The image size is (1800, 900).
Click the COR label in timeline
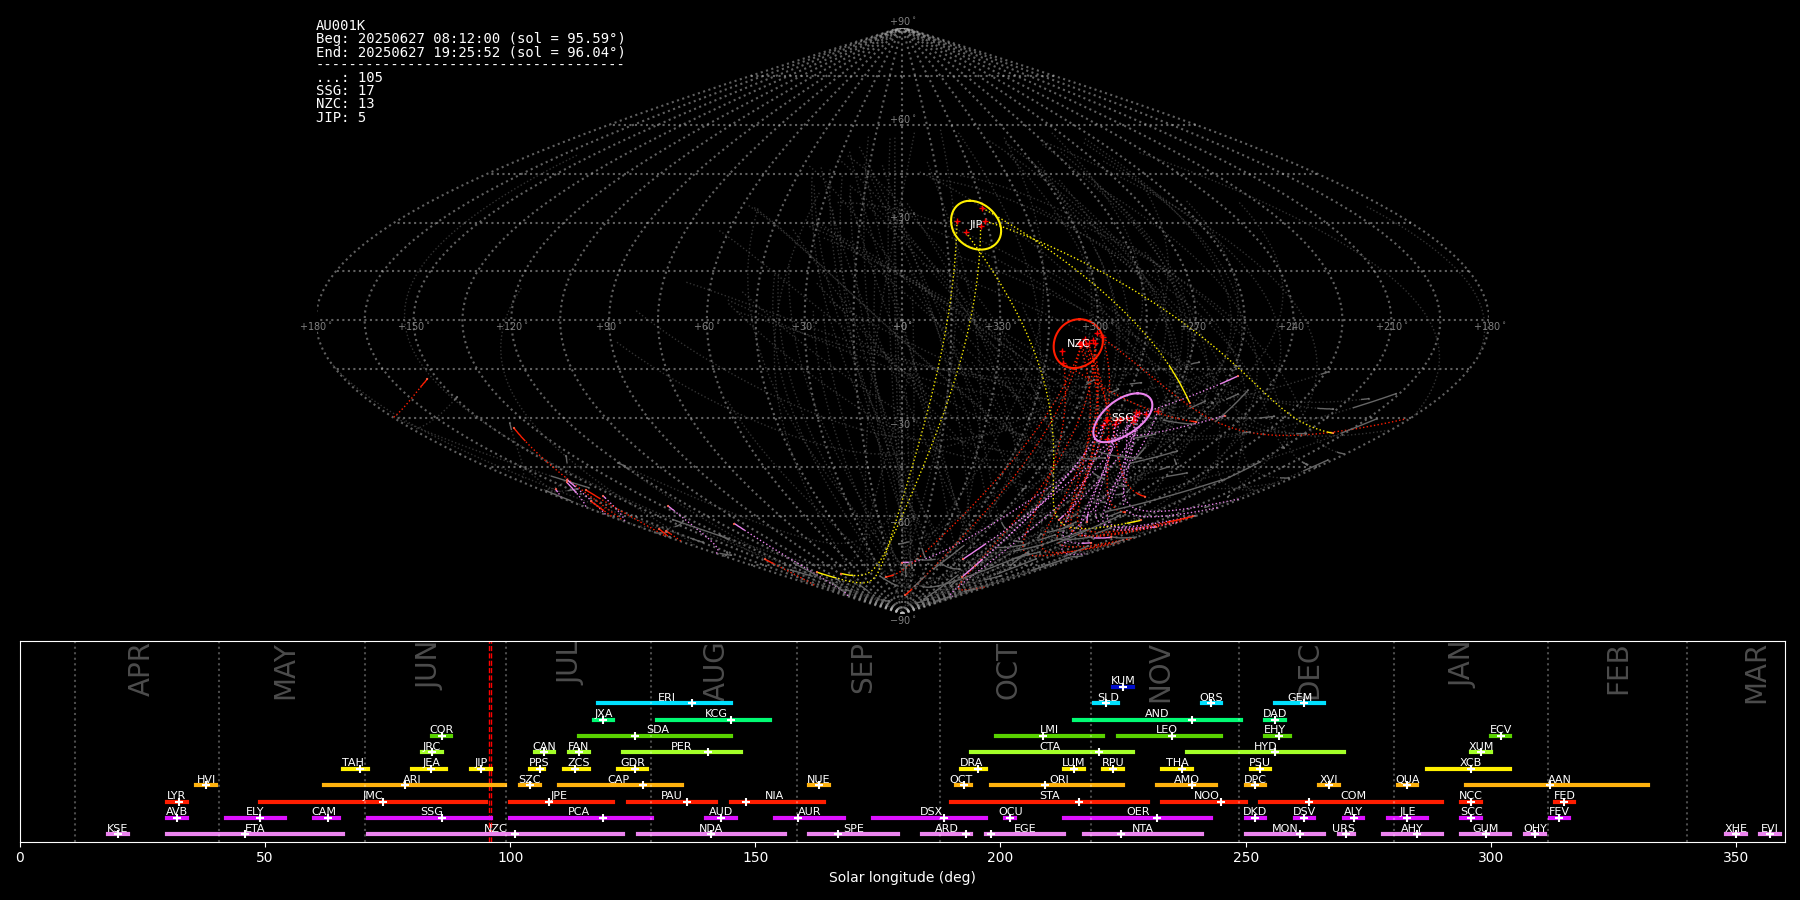(x=441, y=730)
